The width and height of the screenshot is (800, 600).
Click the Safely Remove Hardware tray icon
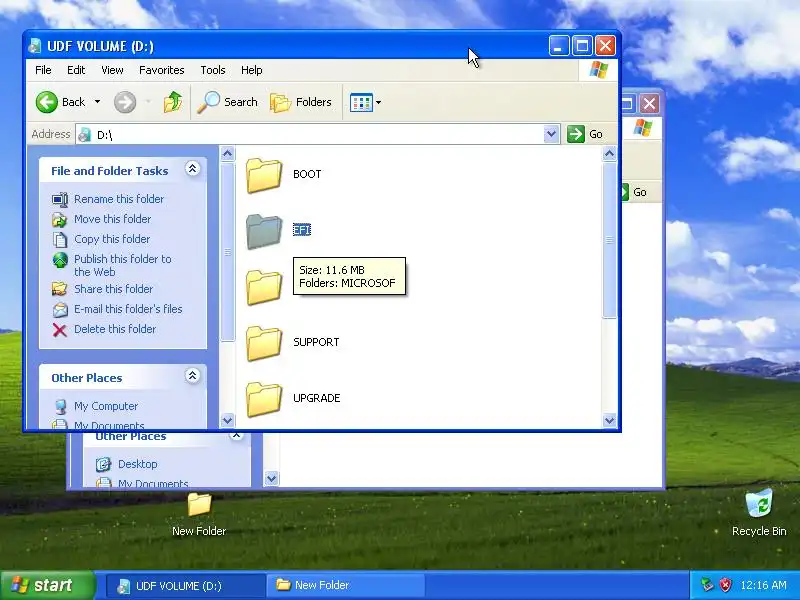click(x=707, y=585)
